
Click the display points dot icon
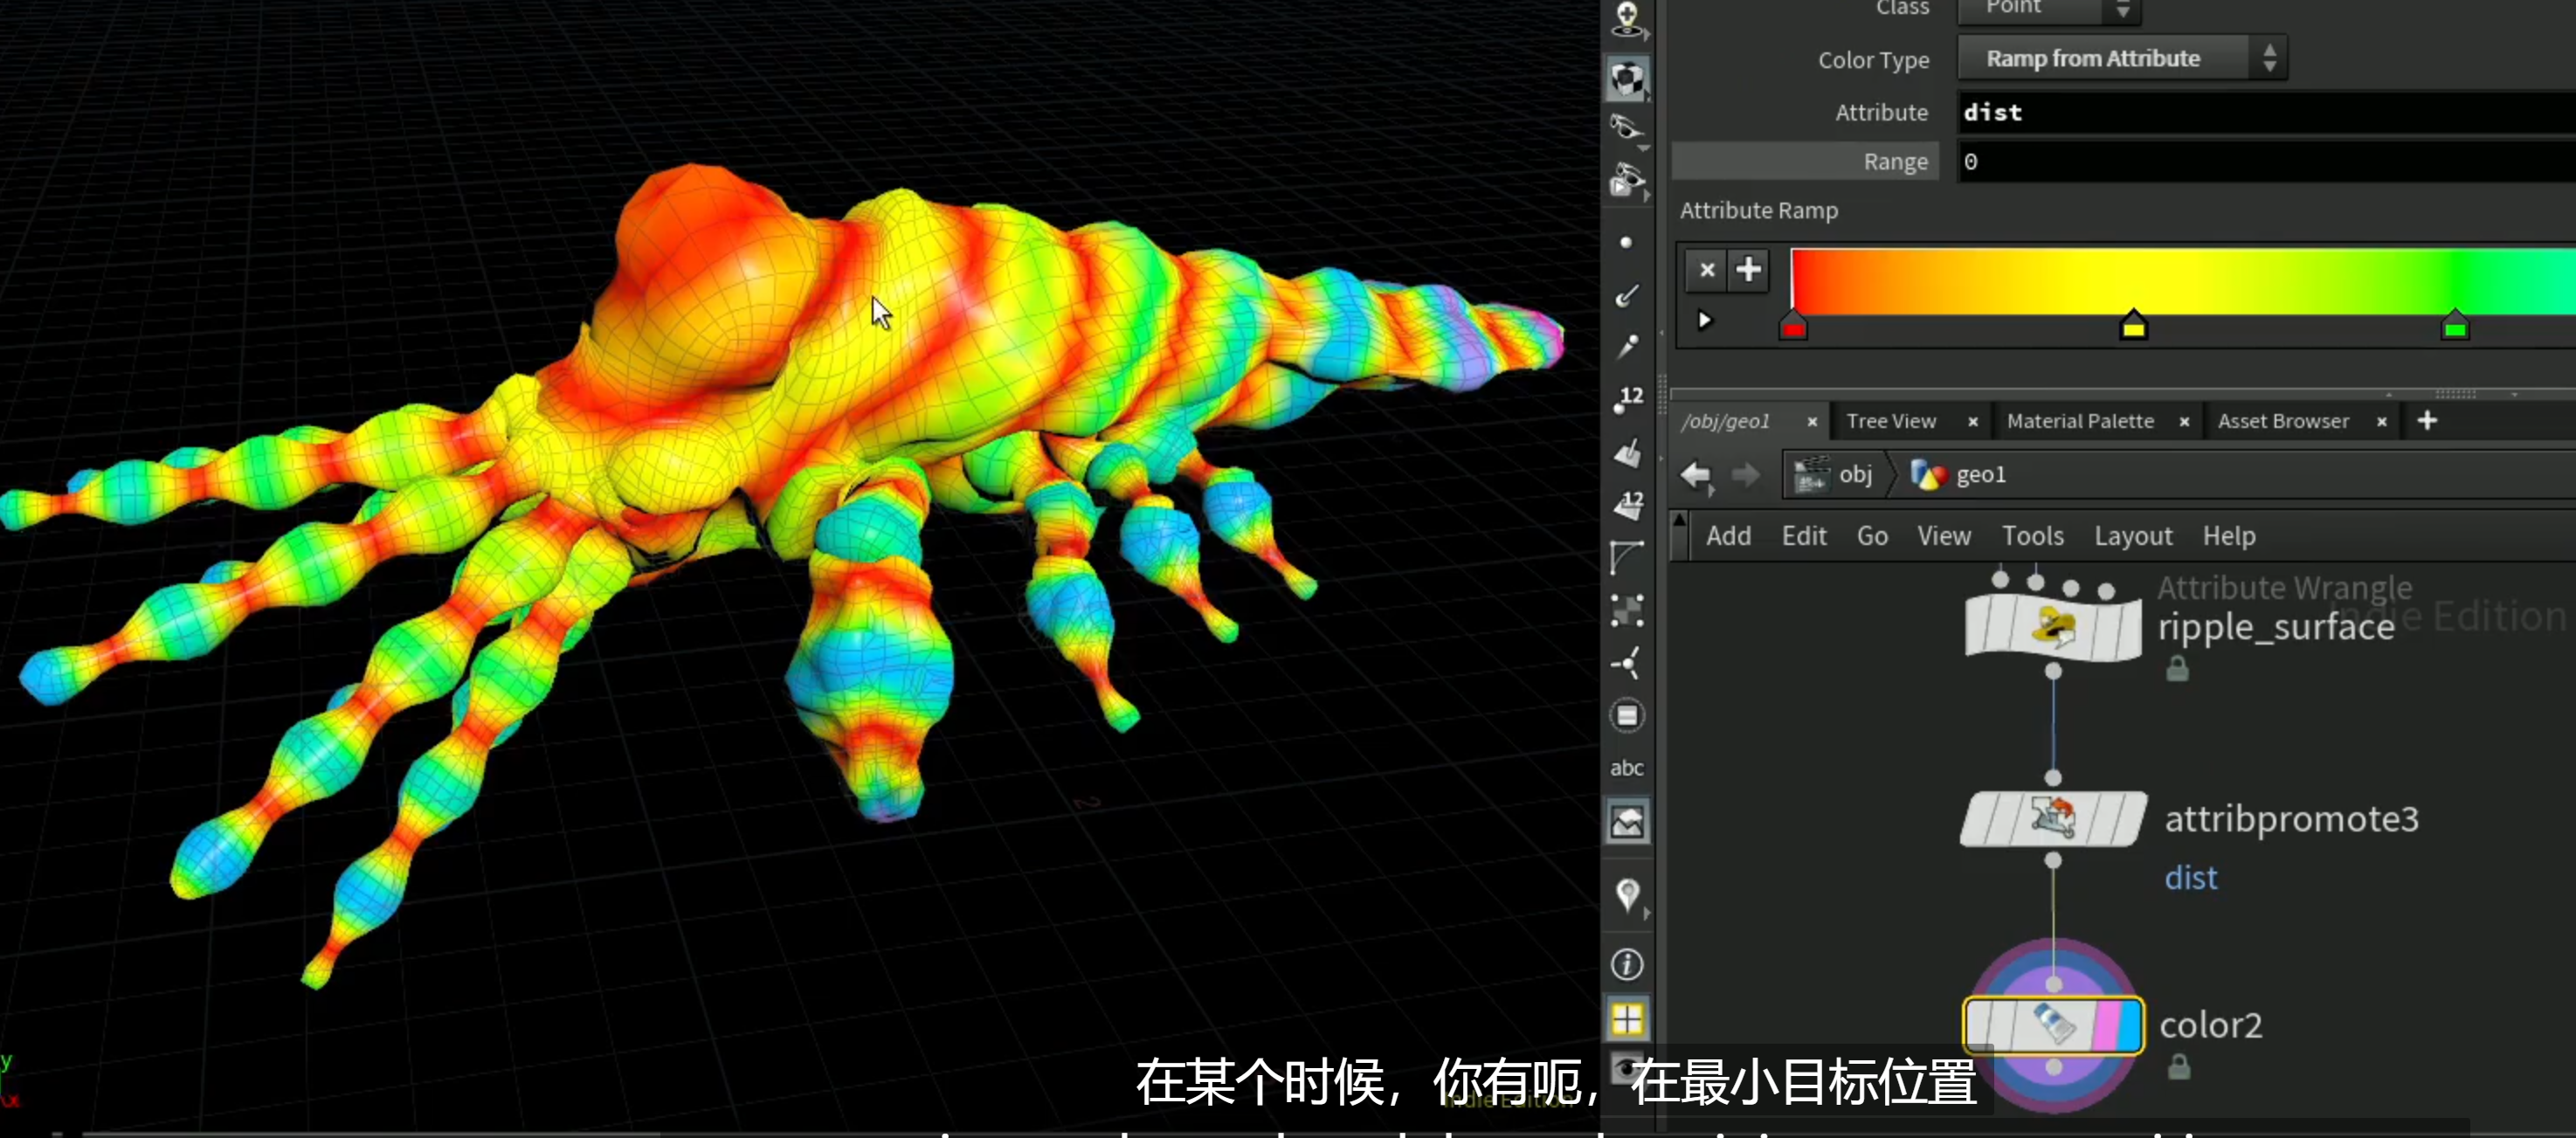point(1626,243)
